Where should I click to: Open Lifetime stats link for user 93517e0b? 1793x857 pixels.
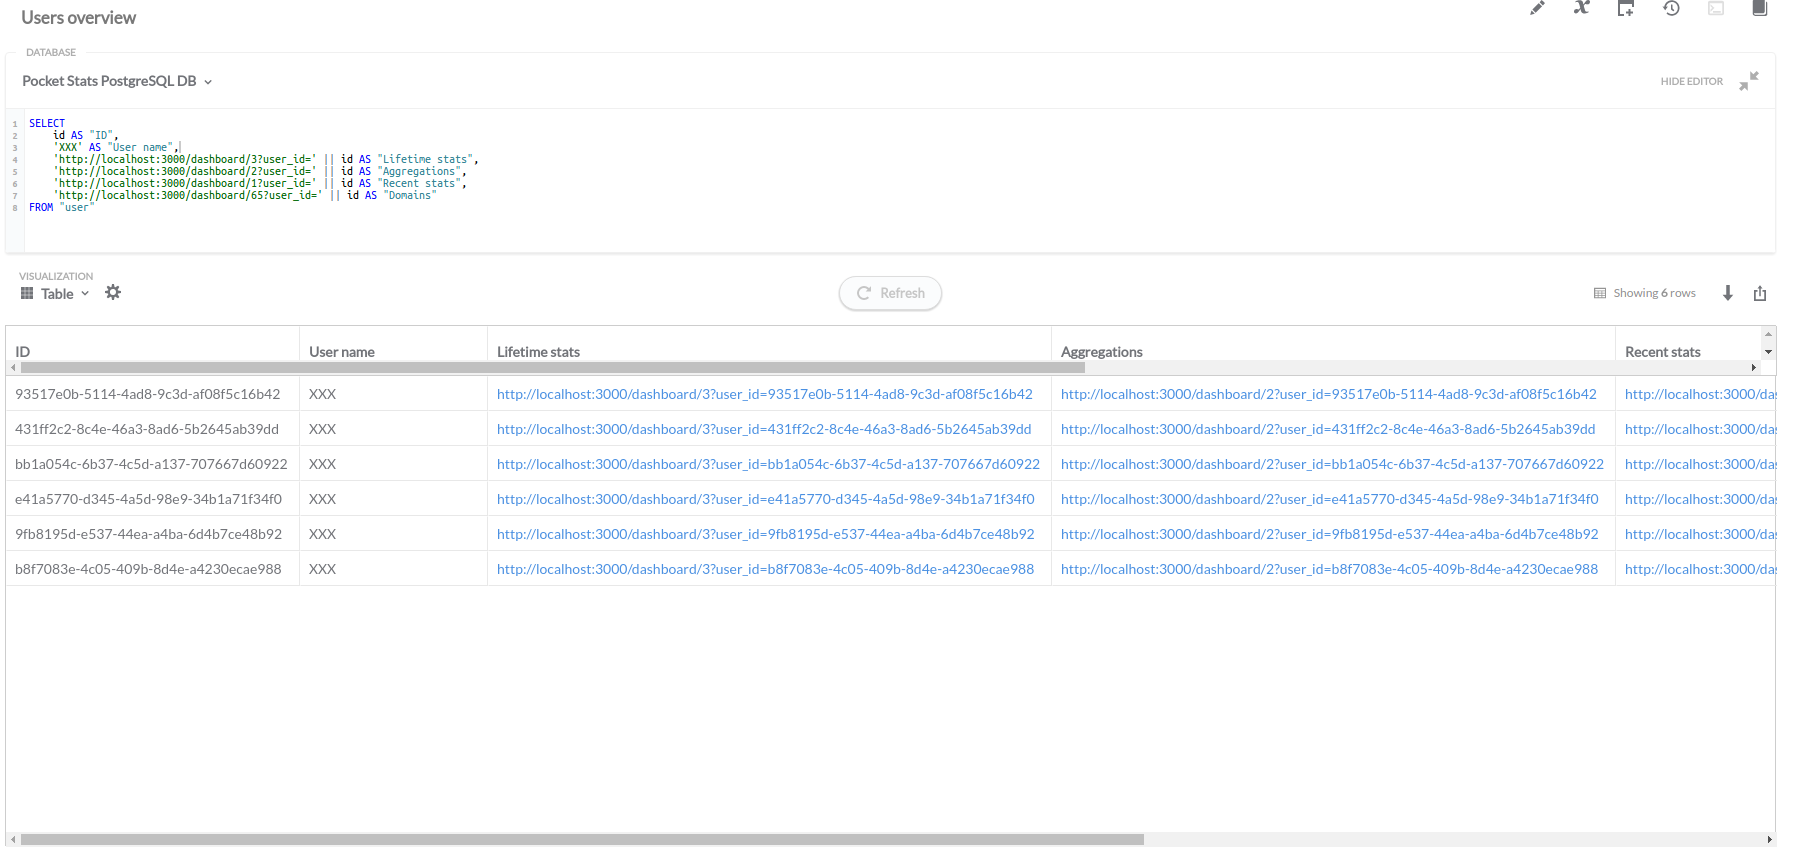[764, 394]
